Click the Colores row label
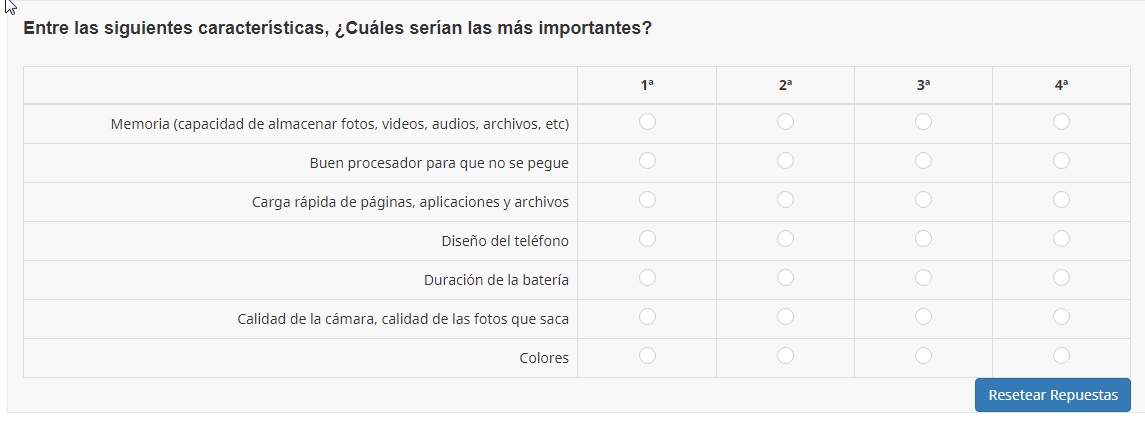1145x422 pixels. coord(544,358)
